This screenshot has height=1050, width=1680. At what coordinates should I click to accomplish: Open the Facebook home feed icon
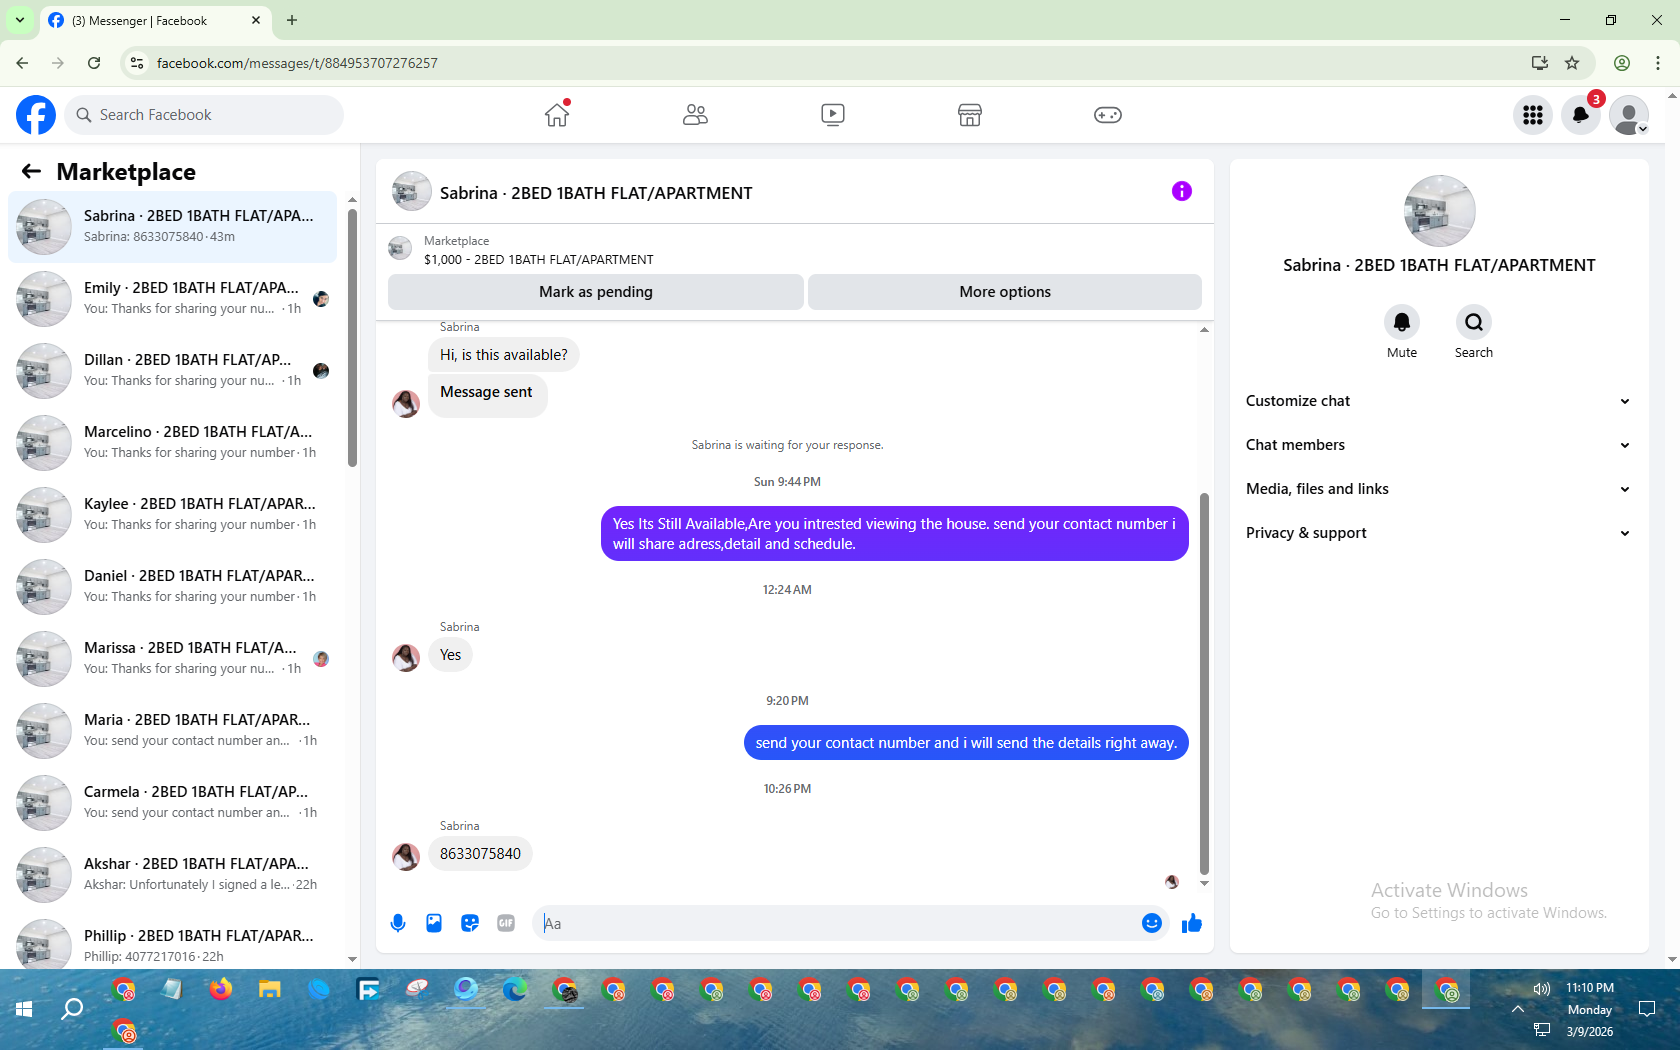[557, 115]
